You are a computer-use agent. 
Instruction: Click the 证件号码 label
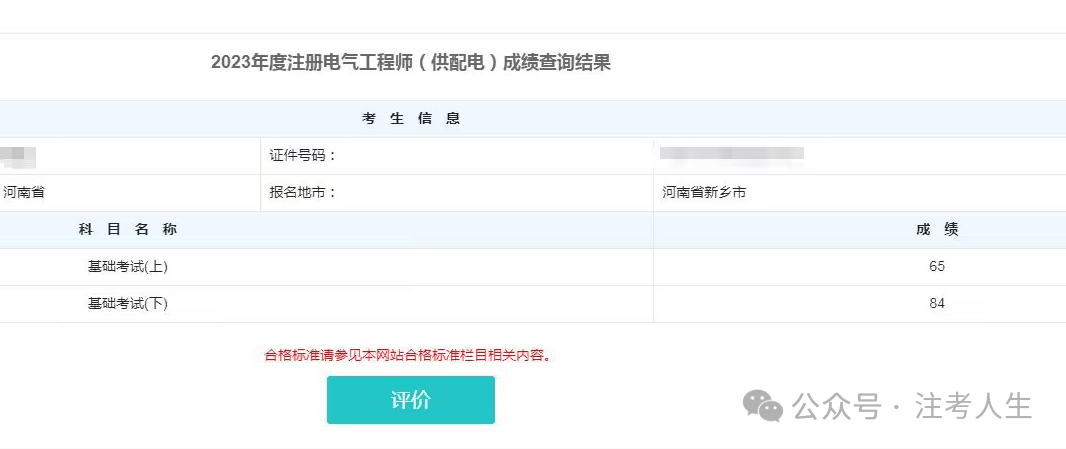pyautogui.click(x=303, y=156)
